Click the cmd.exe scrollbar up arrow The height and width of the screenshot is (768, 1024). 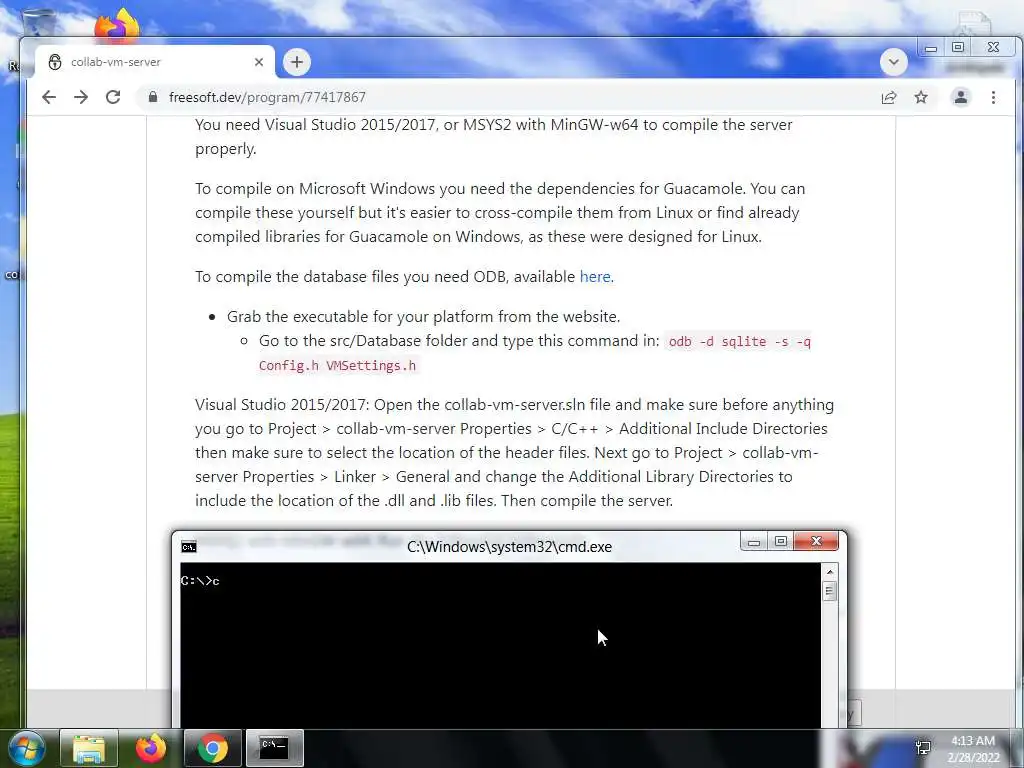(829, 572)
